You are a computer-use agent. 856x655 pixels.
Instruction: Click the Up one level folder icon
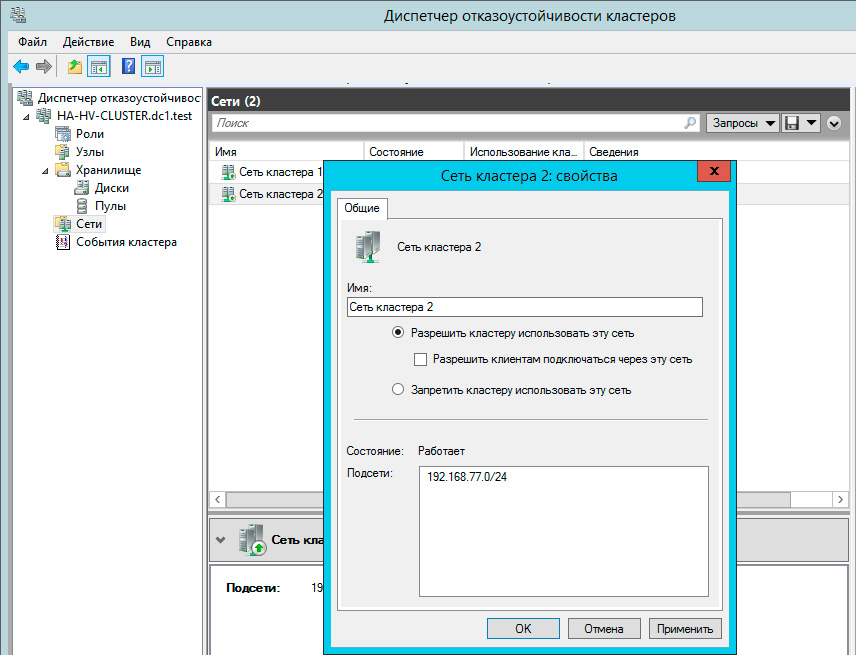[74, 67]
